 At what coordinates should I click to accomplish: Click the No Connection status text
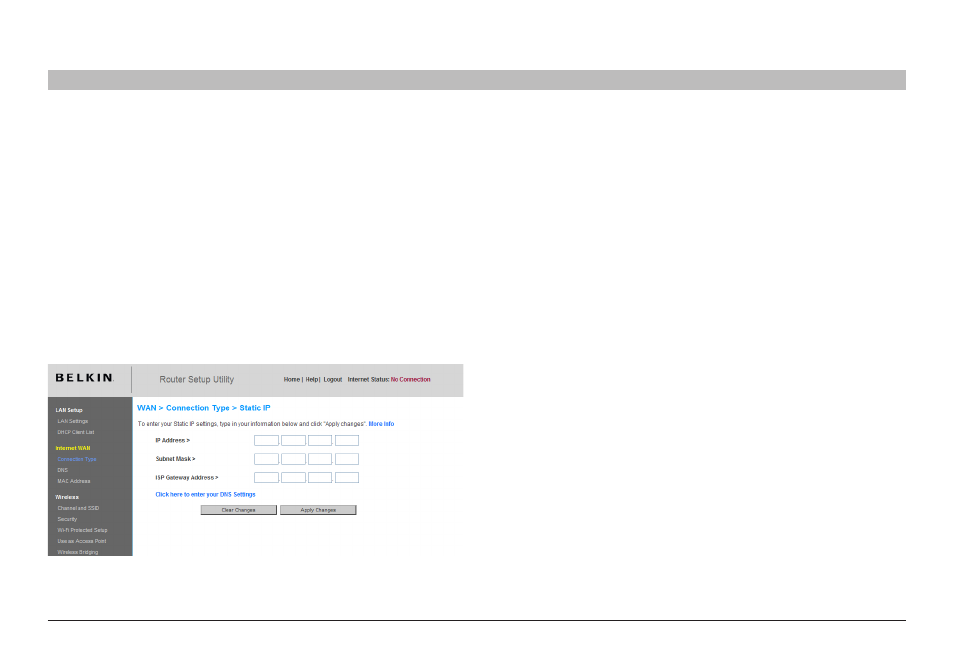tap(411, 380)
